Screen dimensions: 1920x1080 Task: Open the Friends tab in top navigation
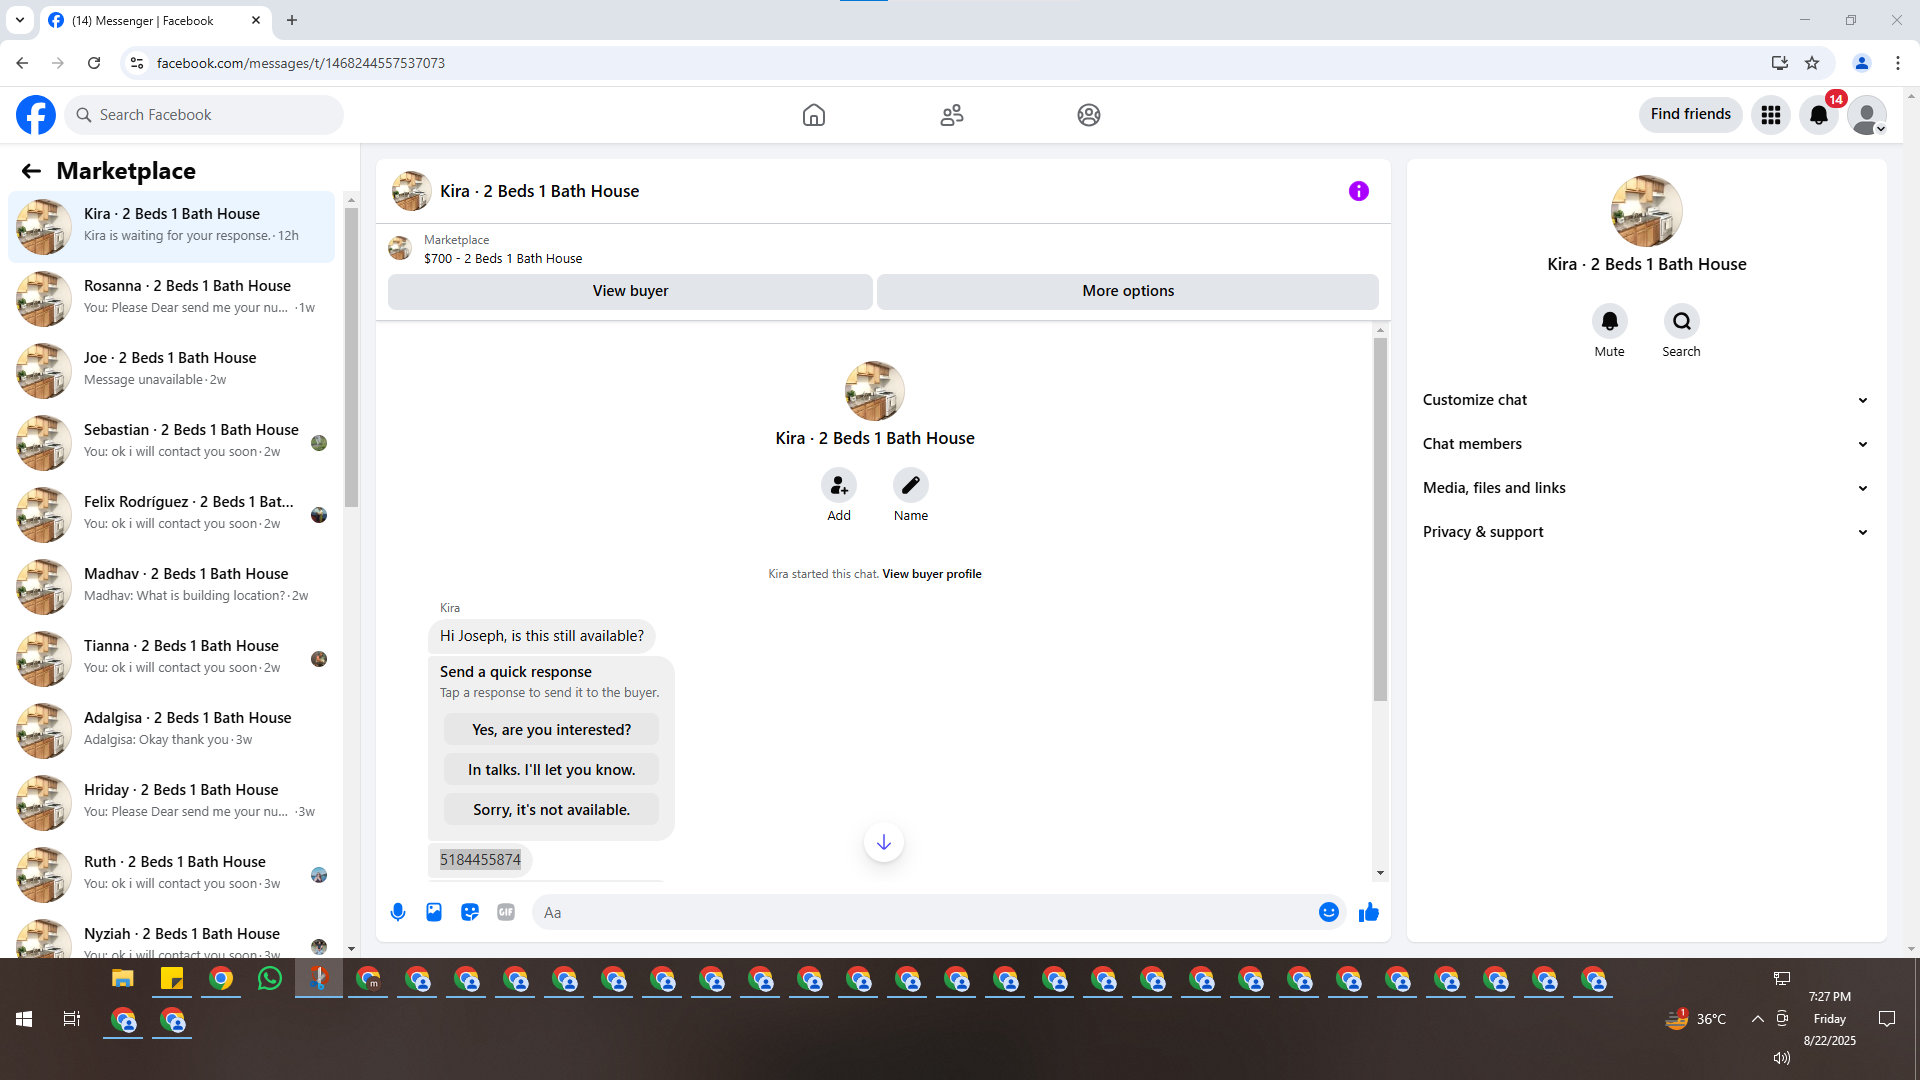[x=951, y=115]
